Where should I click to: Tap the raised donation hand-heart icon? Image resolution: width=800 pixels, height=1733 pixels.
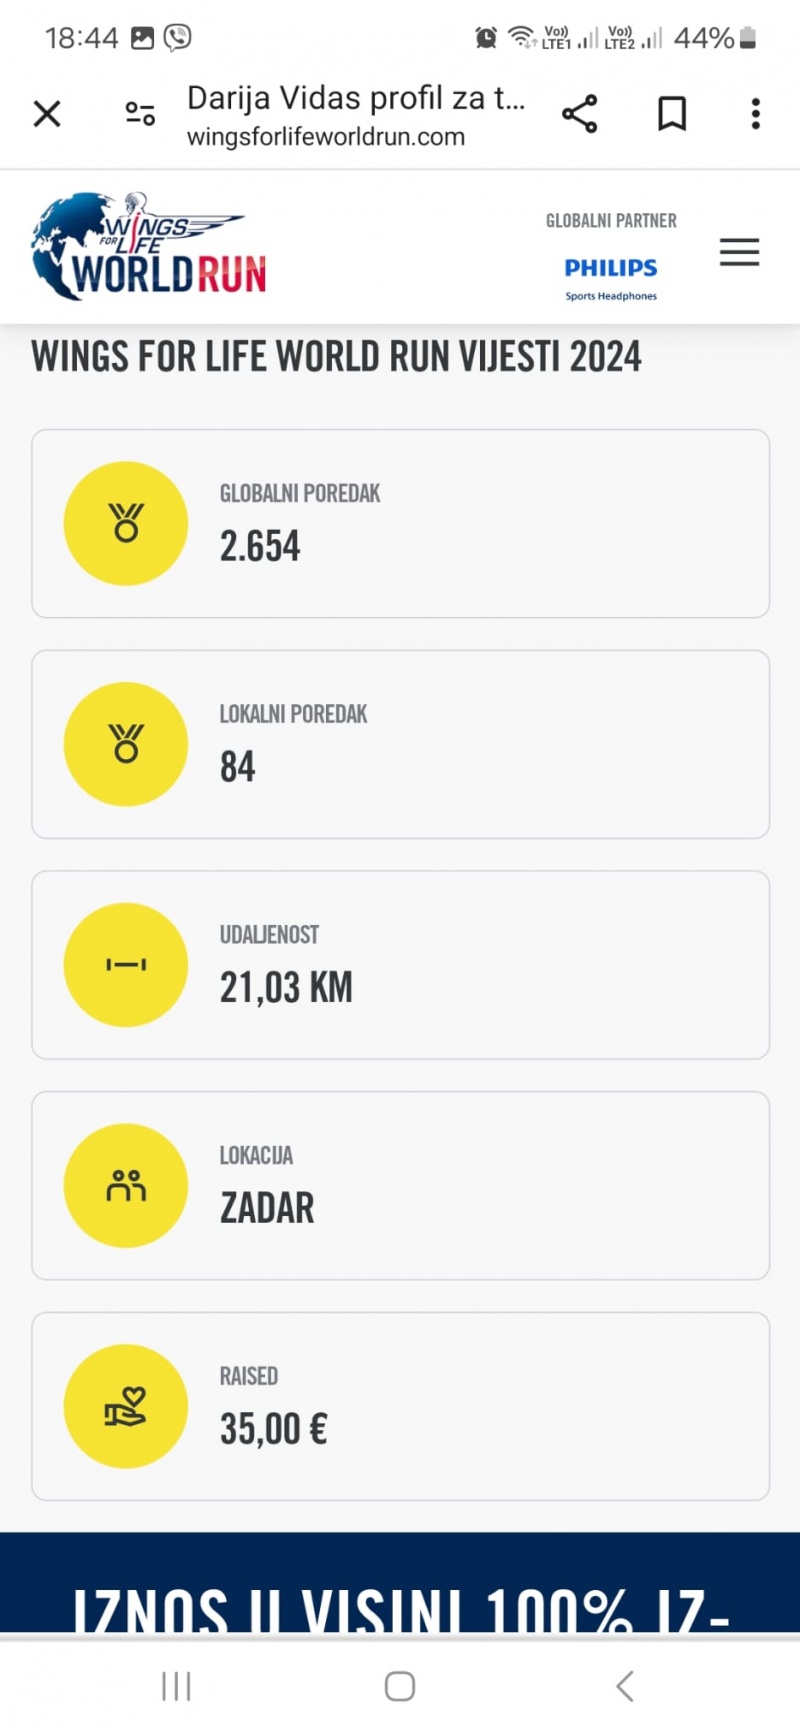[126, 1407]
